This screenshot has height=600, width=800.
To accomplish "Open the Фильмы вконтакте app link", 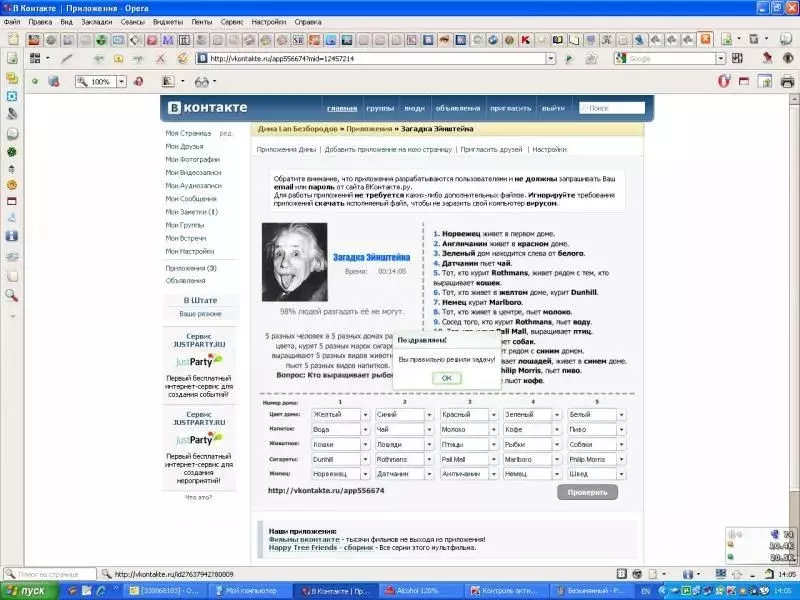I will pos(304,539).
